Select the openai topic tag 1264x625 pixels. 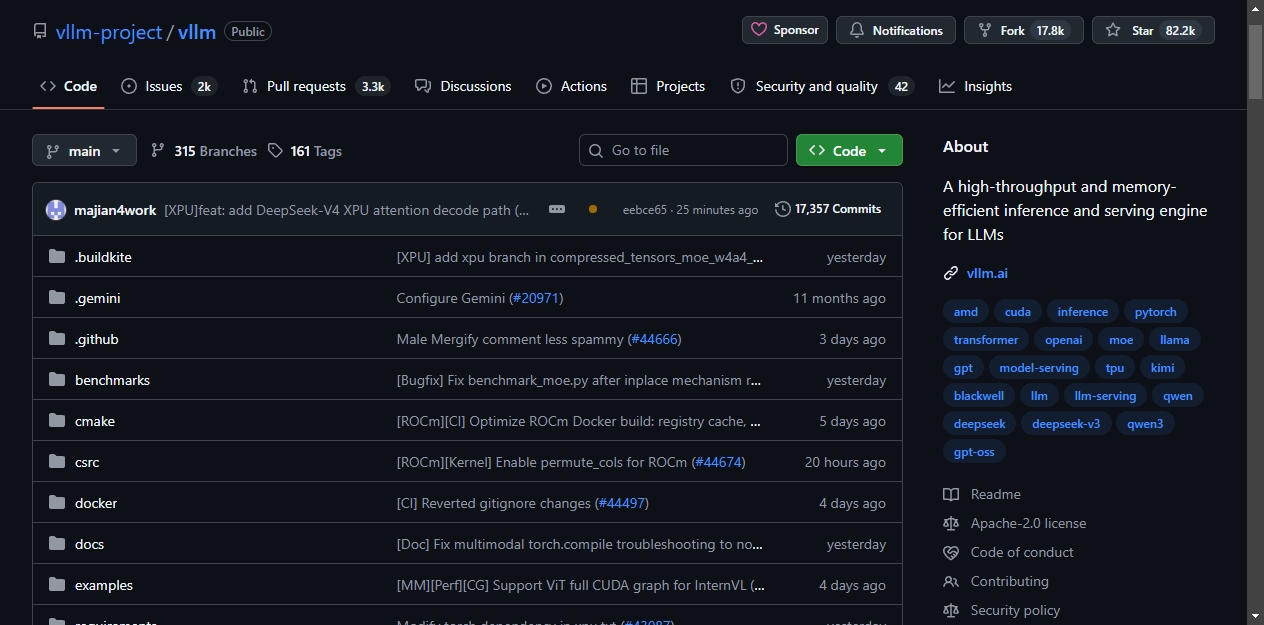1064,339
